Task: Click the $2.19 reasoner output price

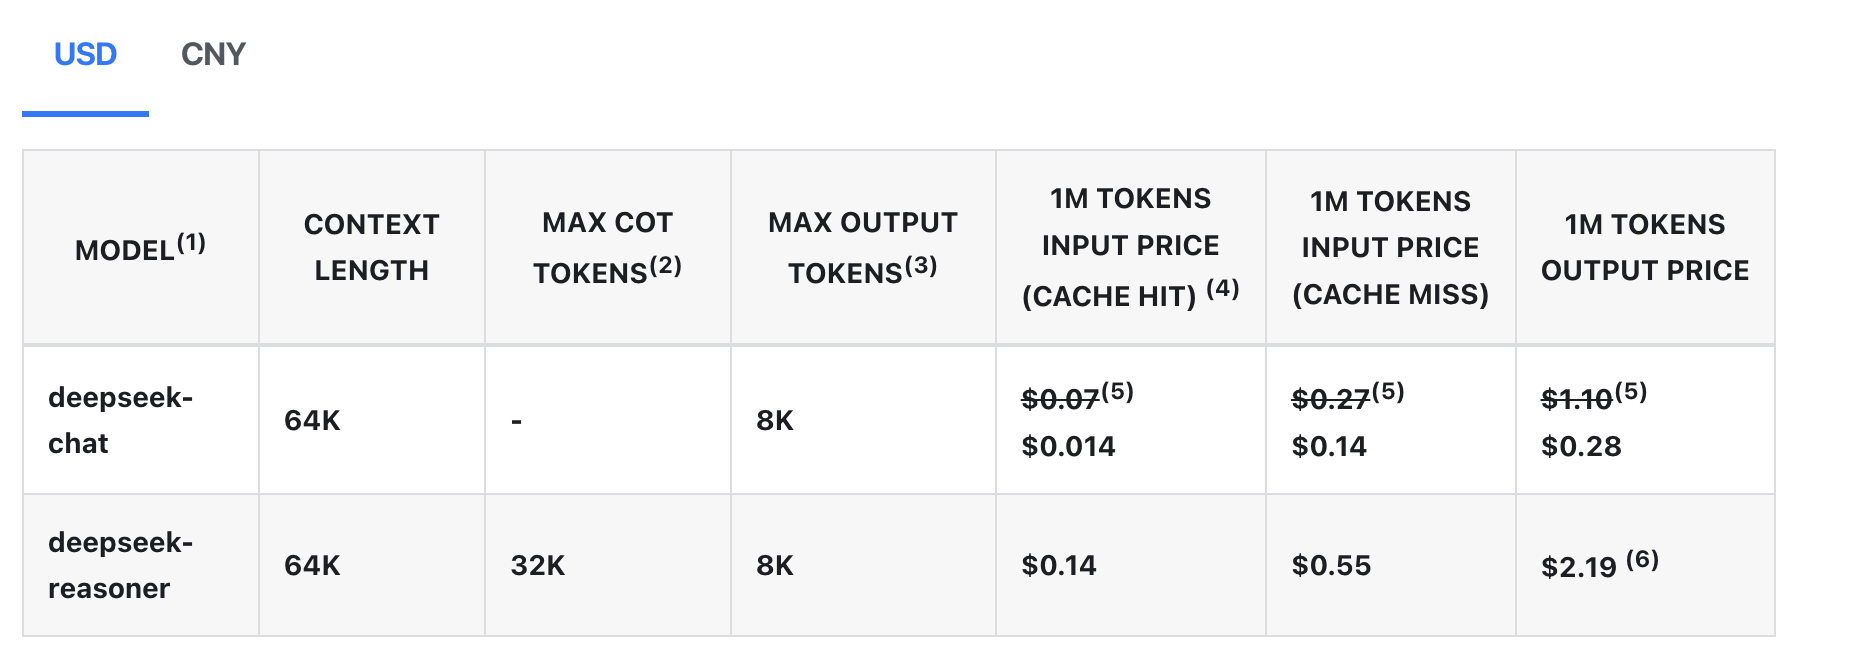Action: pyautogui.click(x=1579, y=567)
